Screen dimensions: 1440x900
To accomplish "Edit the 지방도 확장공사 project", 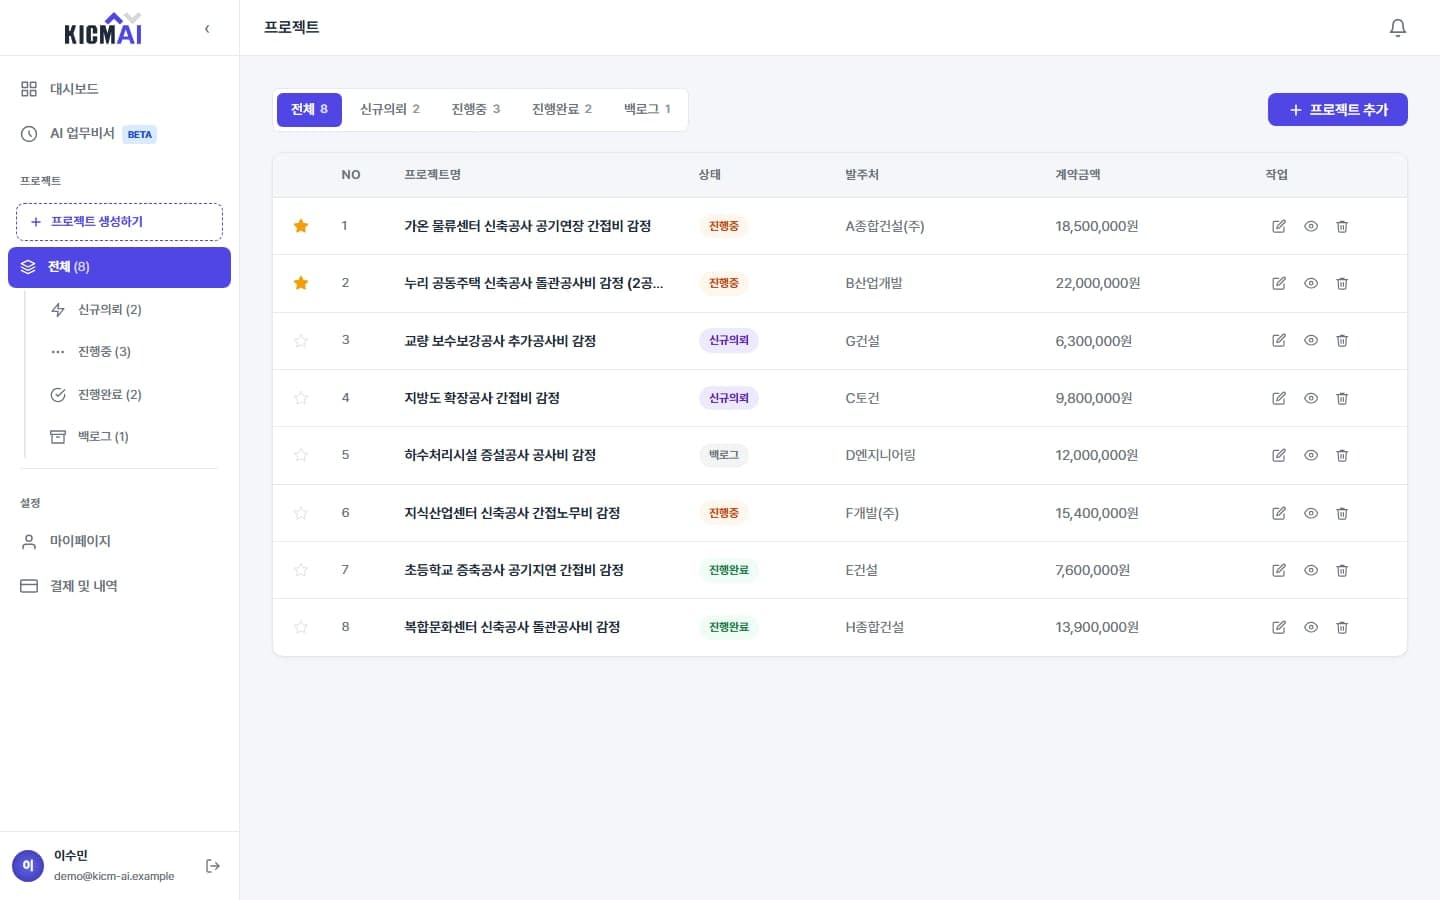I will 1279,398.
